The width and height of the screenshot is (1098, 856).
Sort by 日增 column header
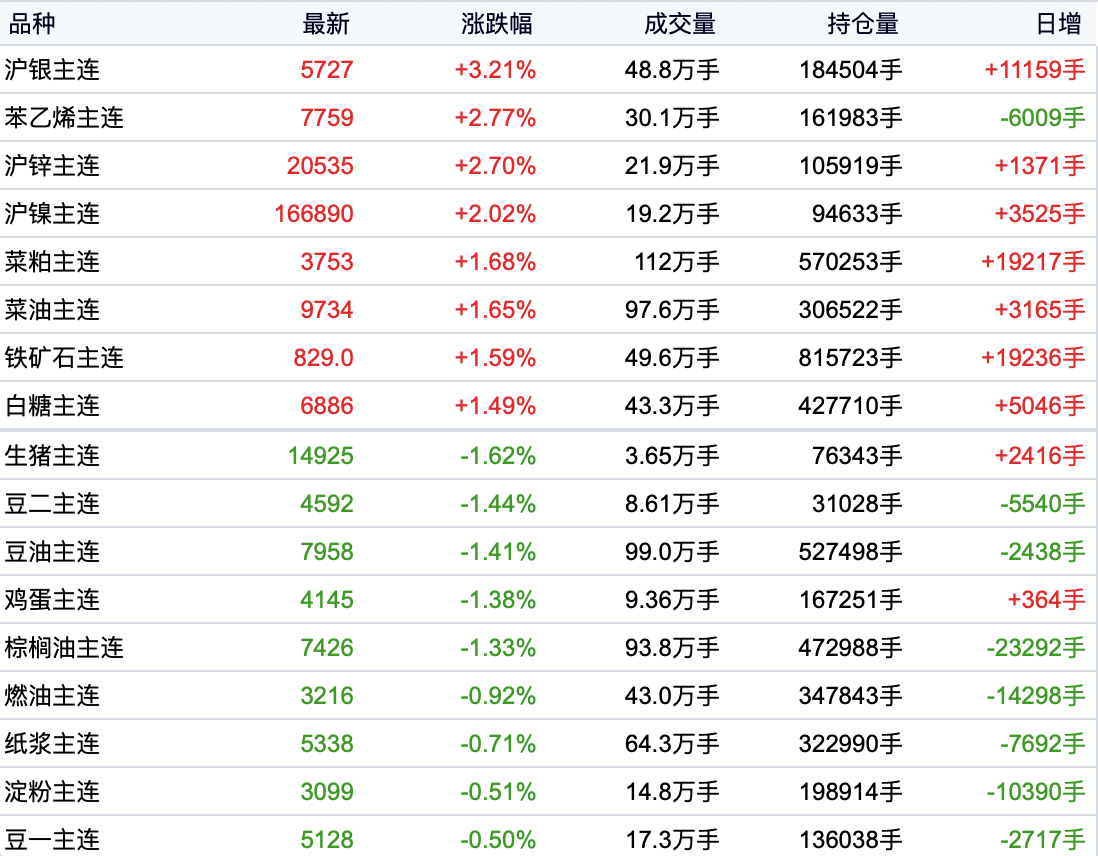tap(1059, 24)
